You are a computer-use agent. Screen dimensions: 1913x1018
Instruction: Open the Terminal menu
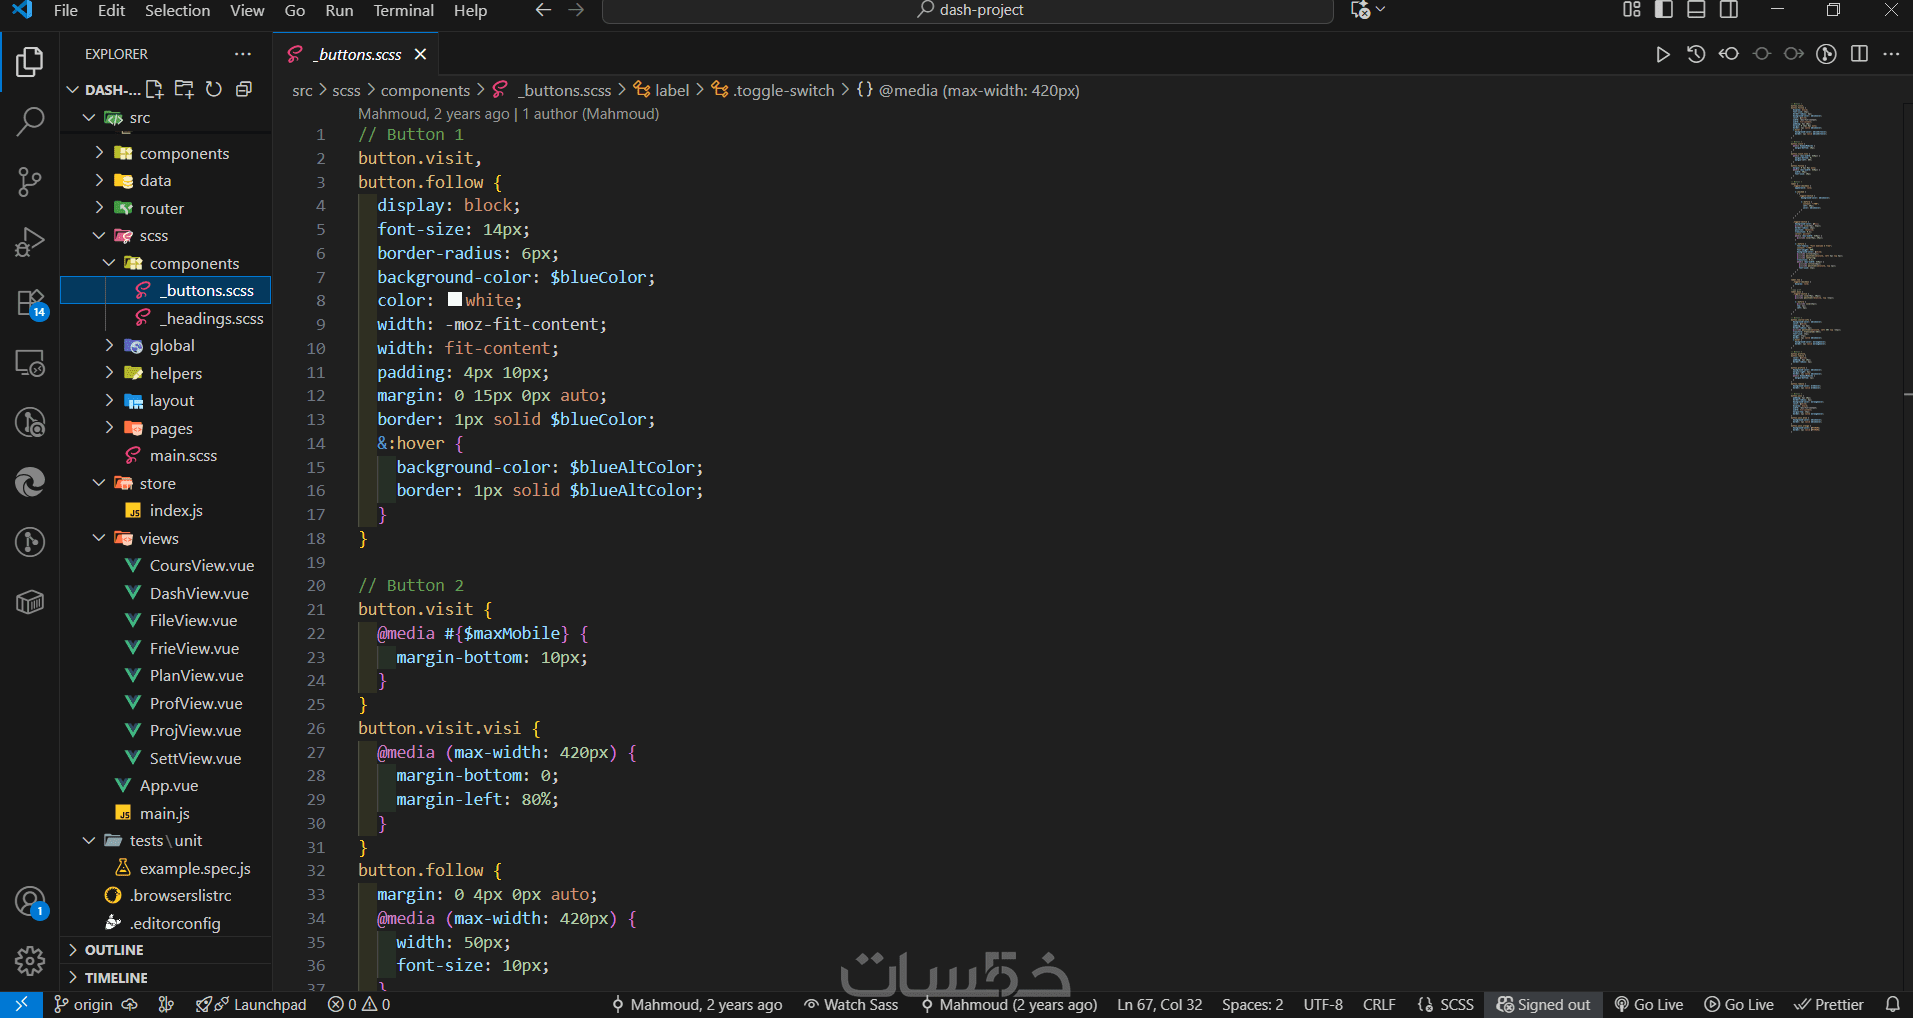coord(403,10)
